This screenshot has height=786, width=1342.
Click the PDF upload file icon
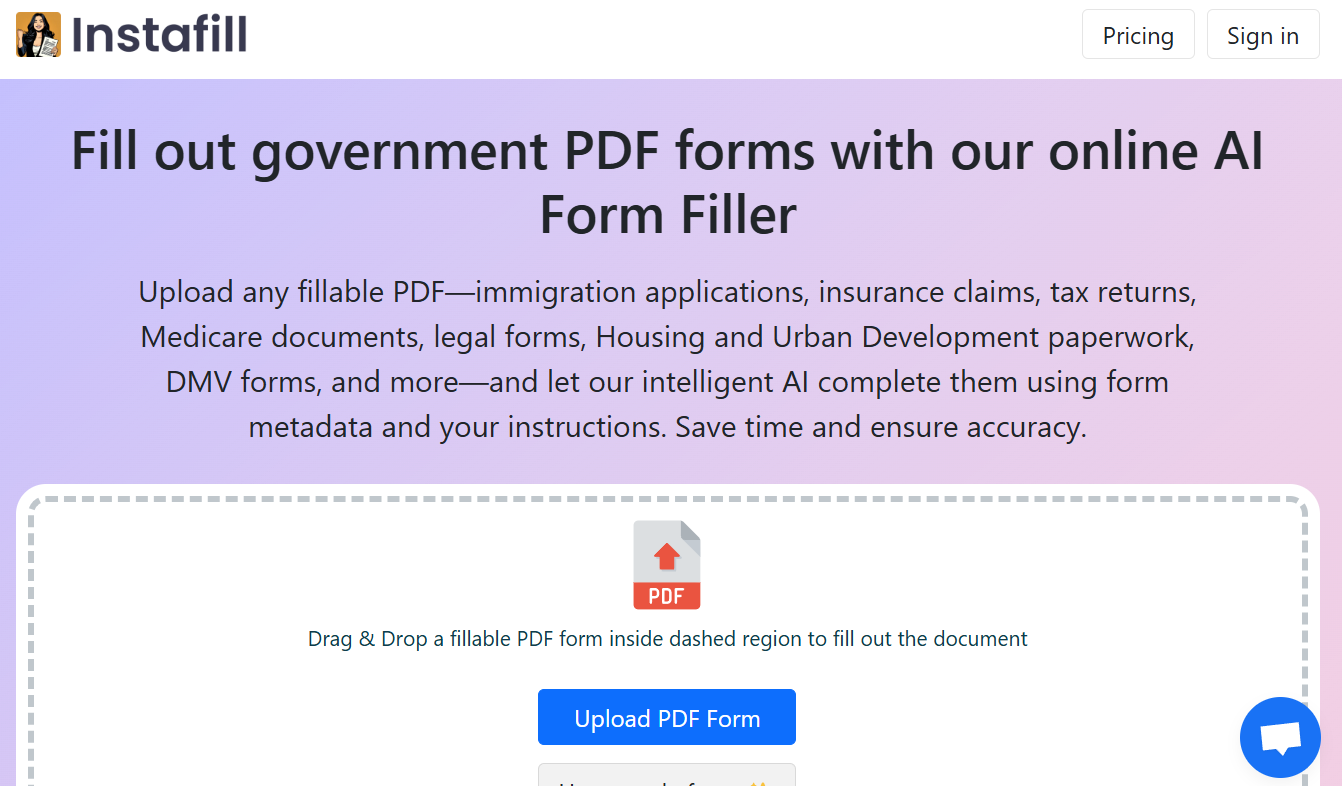[667, 565]
